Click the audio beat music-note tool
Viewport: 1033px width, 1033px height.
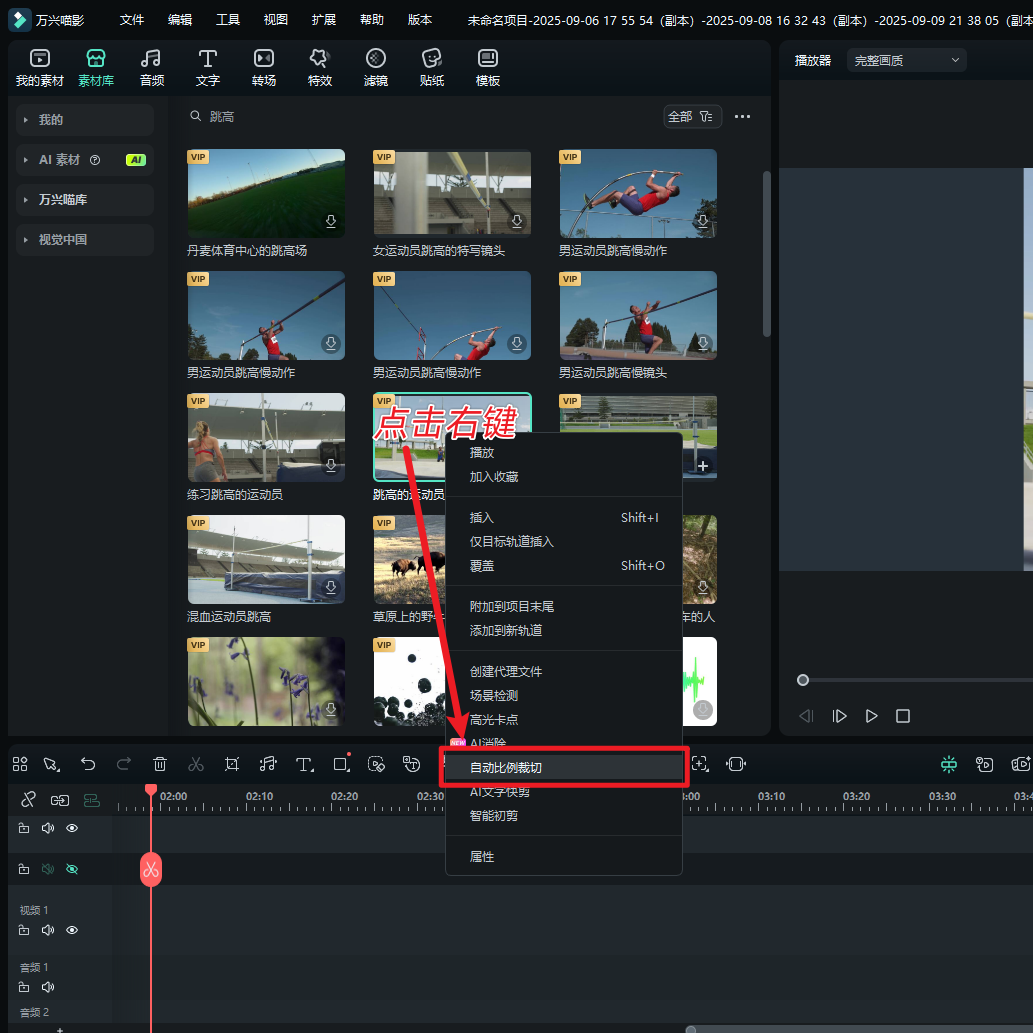(267, 764)
